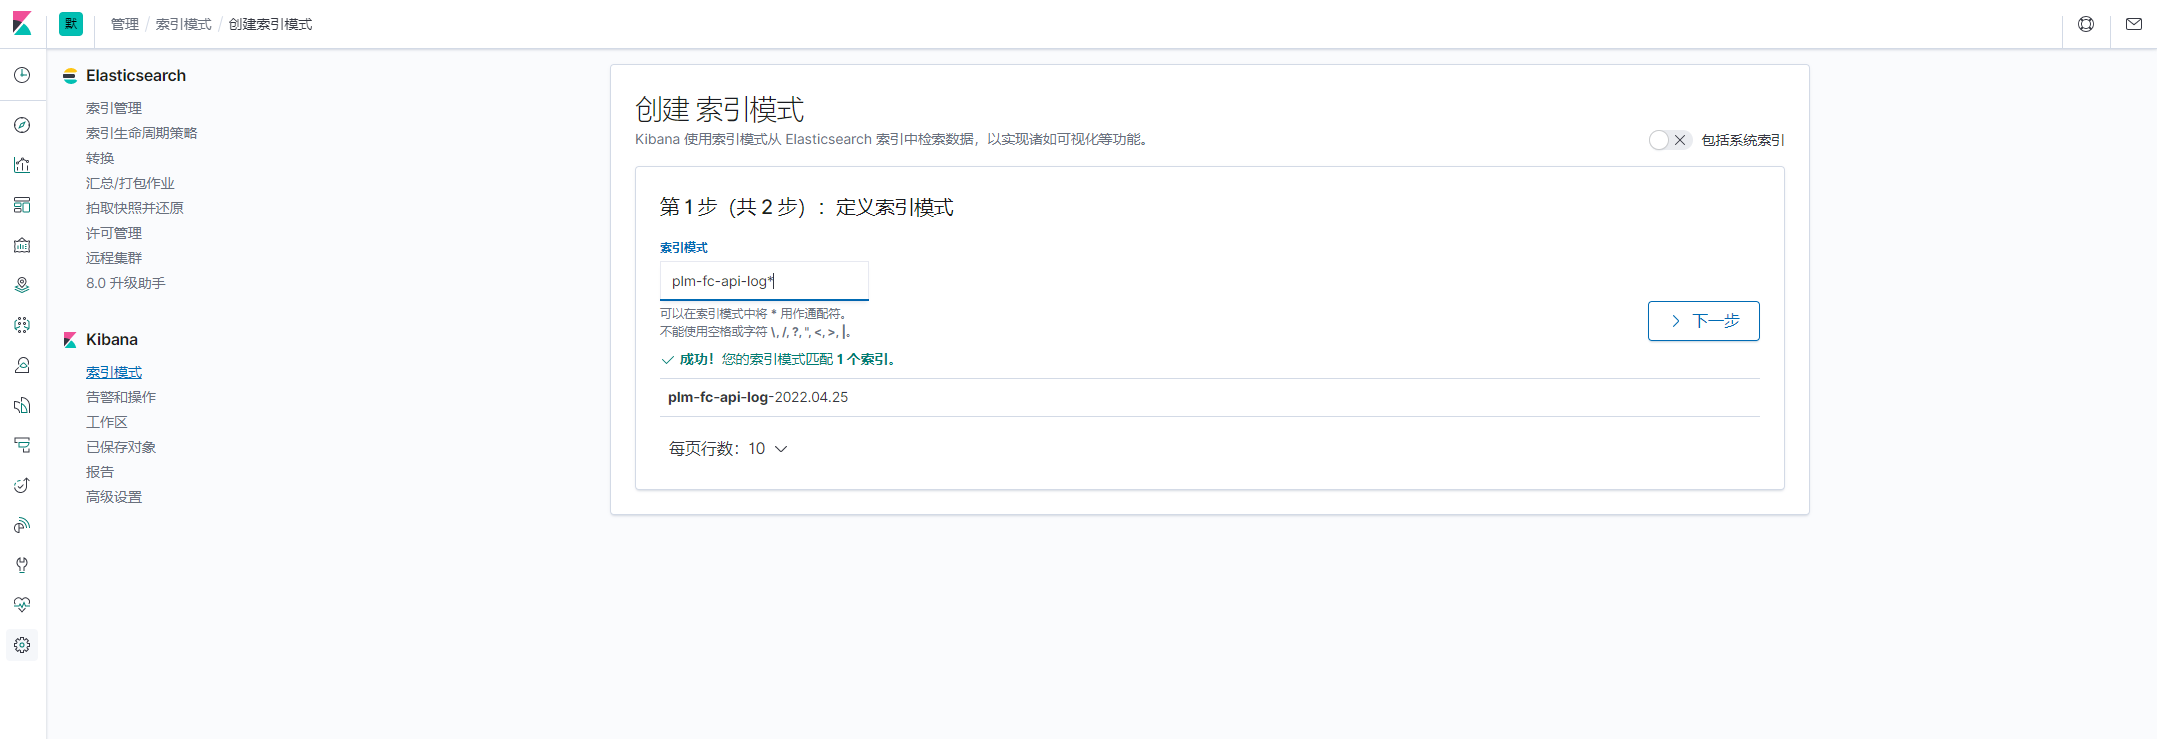Open SIEM from the side navigation
This screenshot has width=2157, height=739.
pyautogui.click(x=22, y=525)
